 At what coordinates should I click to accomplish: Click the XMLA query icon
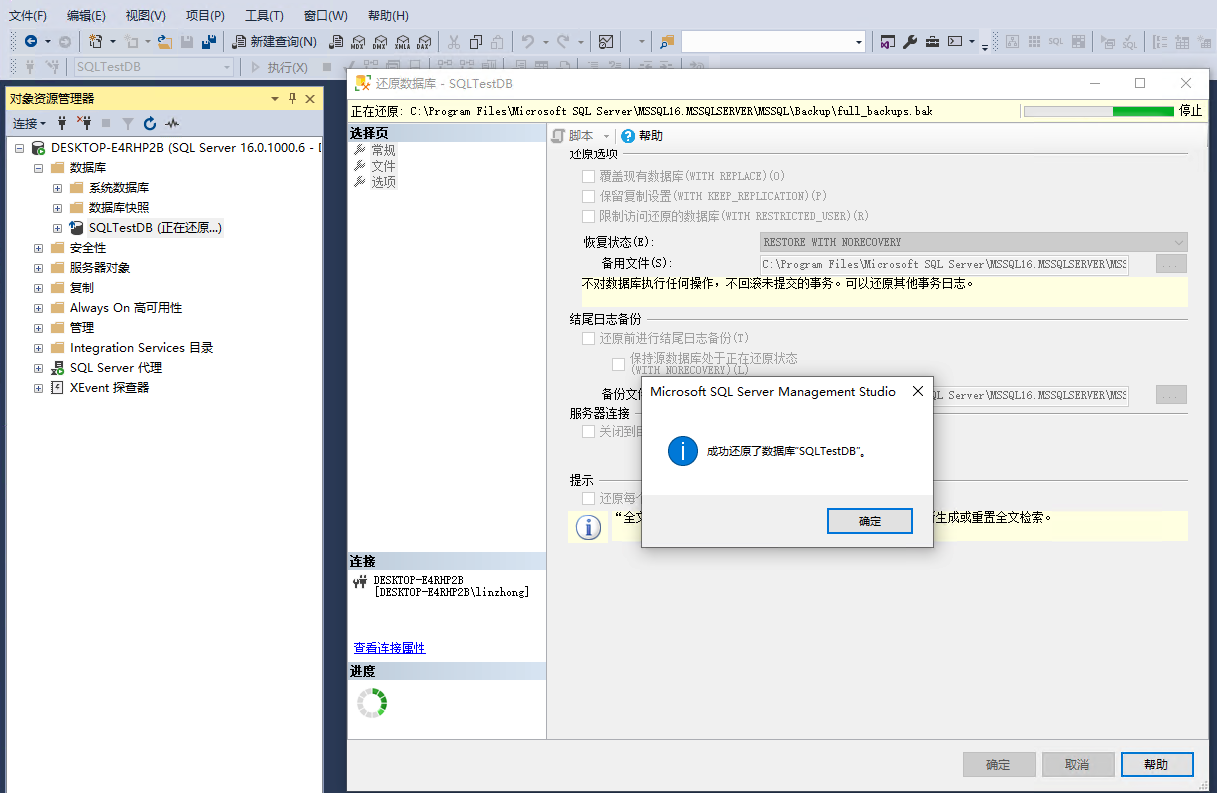(x=402, y=41)
